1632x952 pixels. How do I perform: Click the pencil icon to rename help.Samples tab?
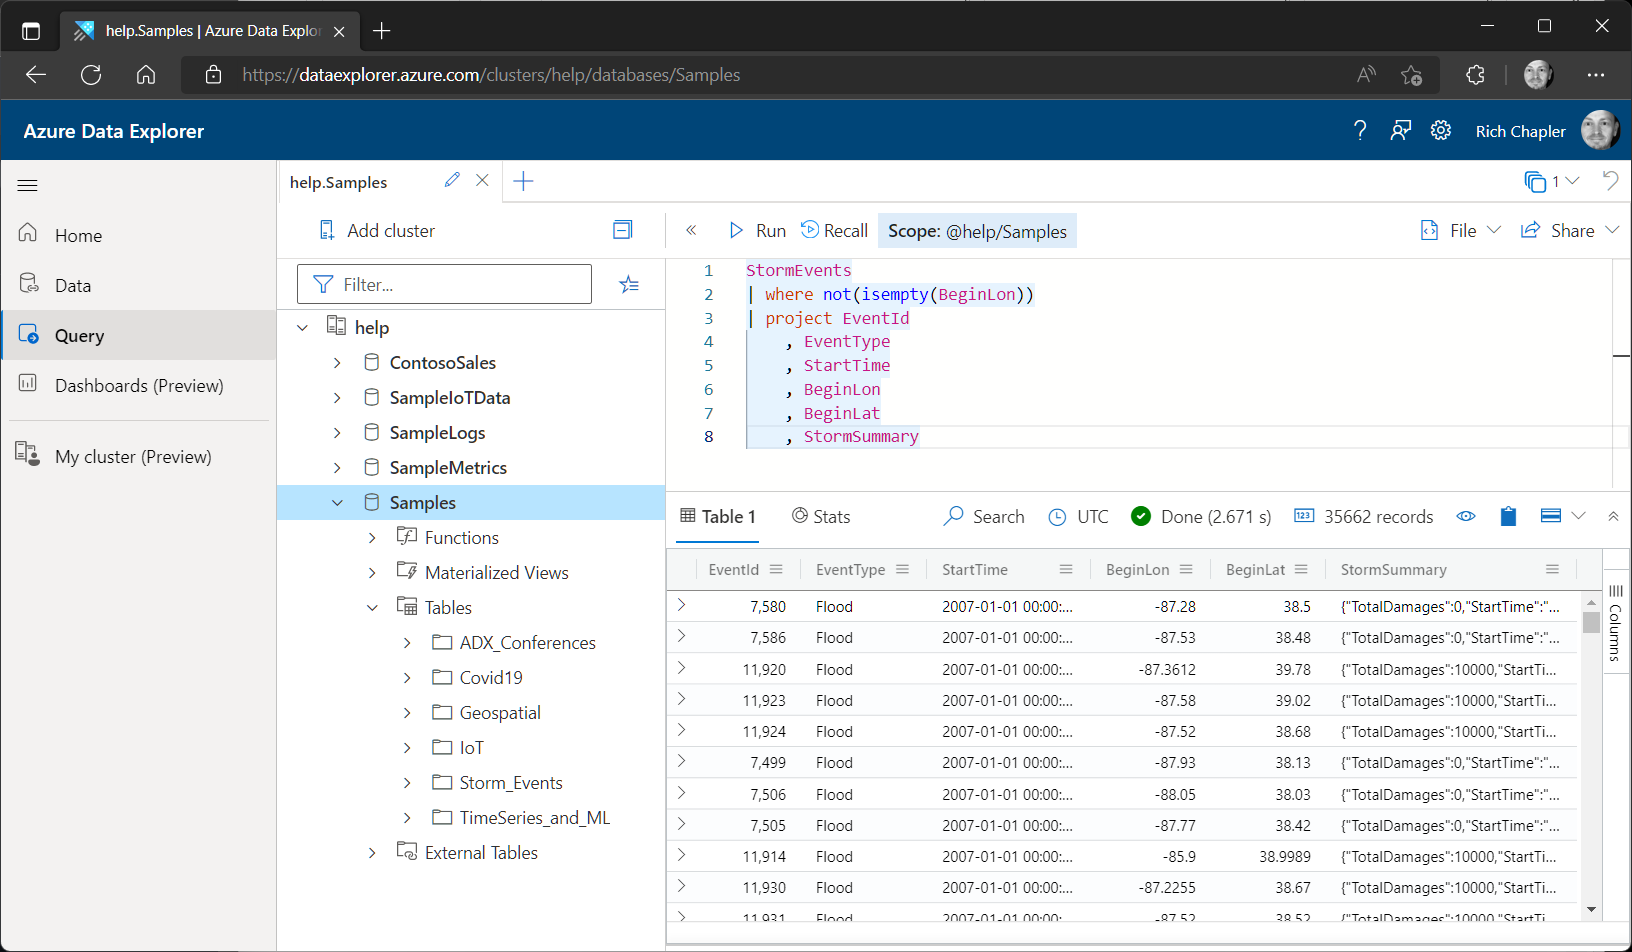point(451,181)
